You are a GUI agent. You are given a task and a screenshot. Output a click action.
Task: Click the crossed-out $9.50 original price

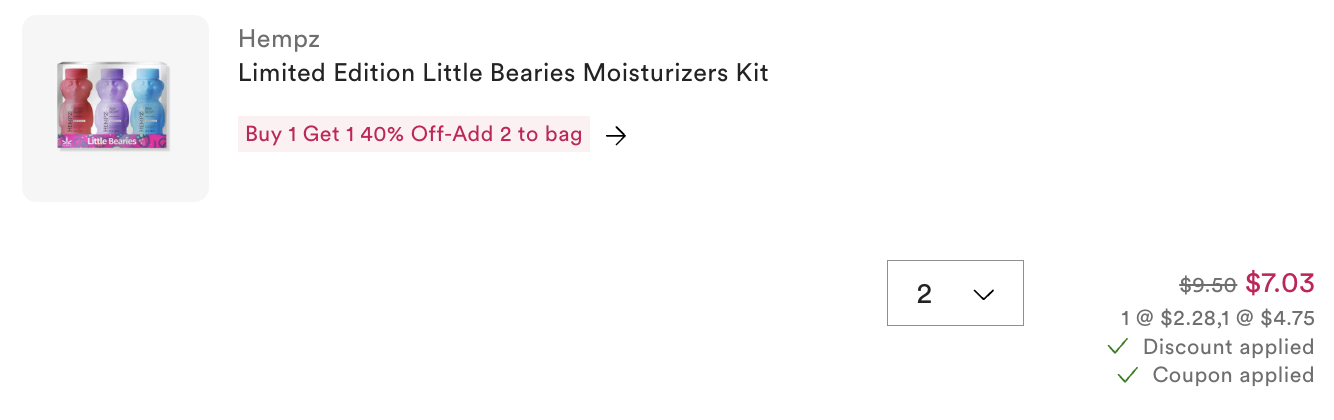coord(1208,285)
